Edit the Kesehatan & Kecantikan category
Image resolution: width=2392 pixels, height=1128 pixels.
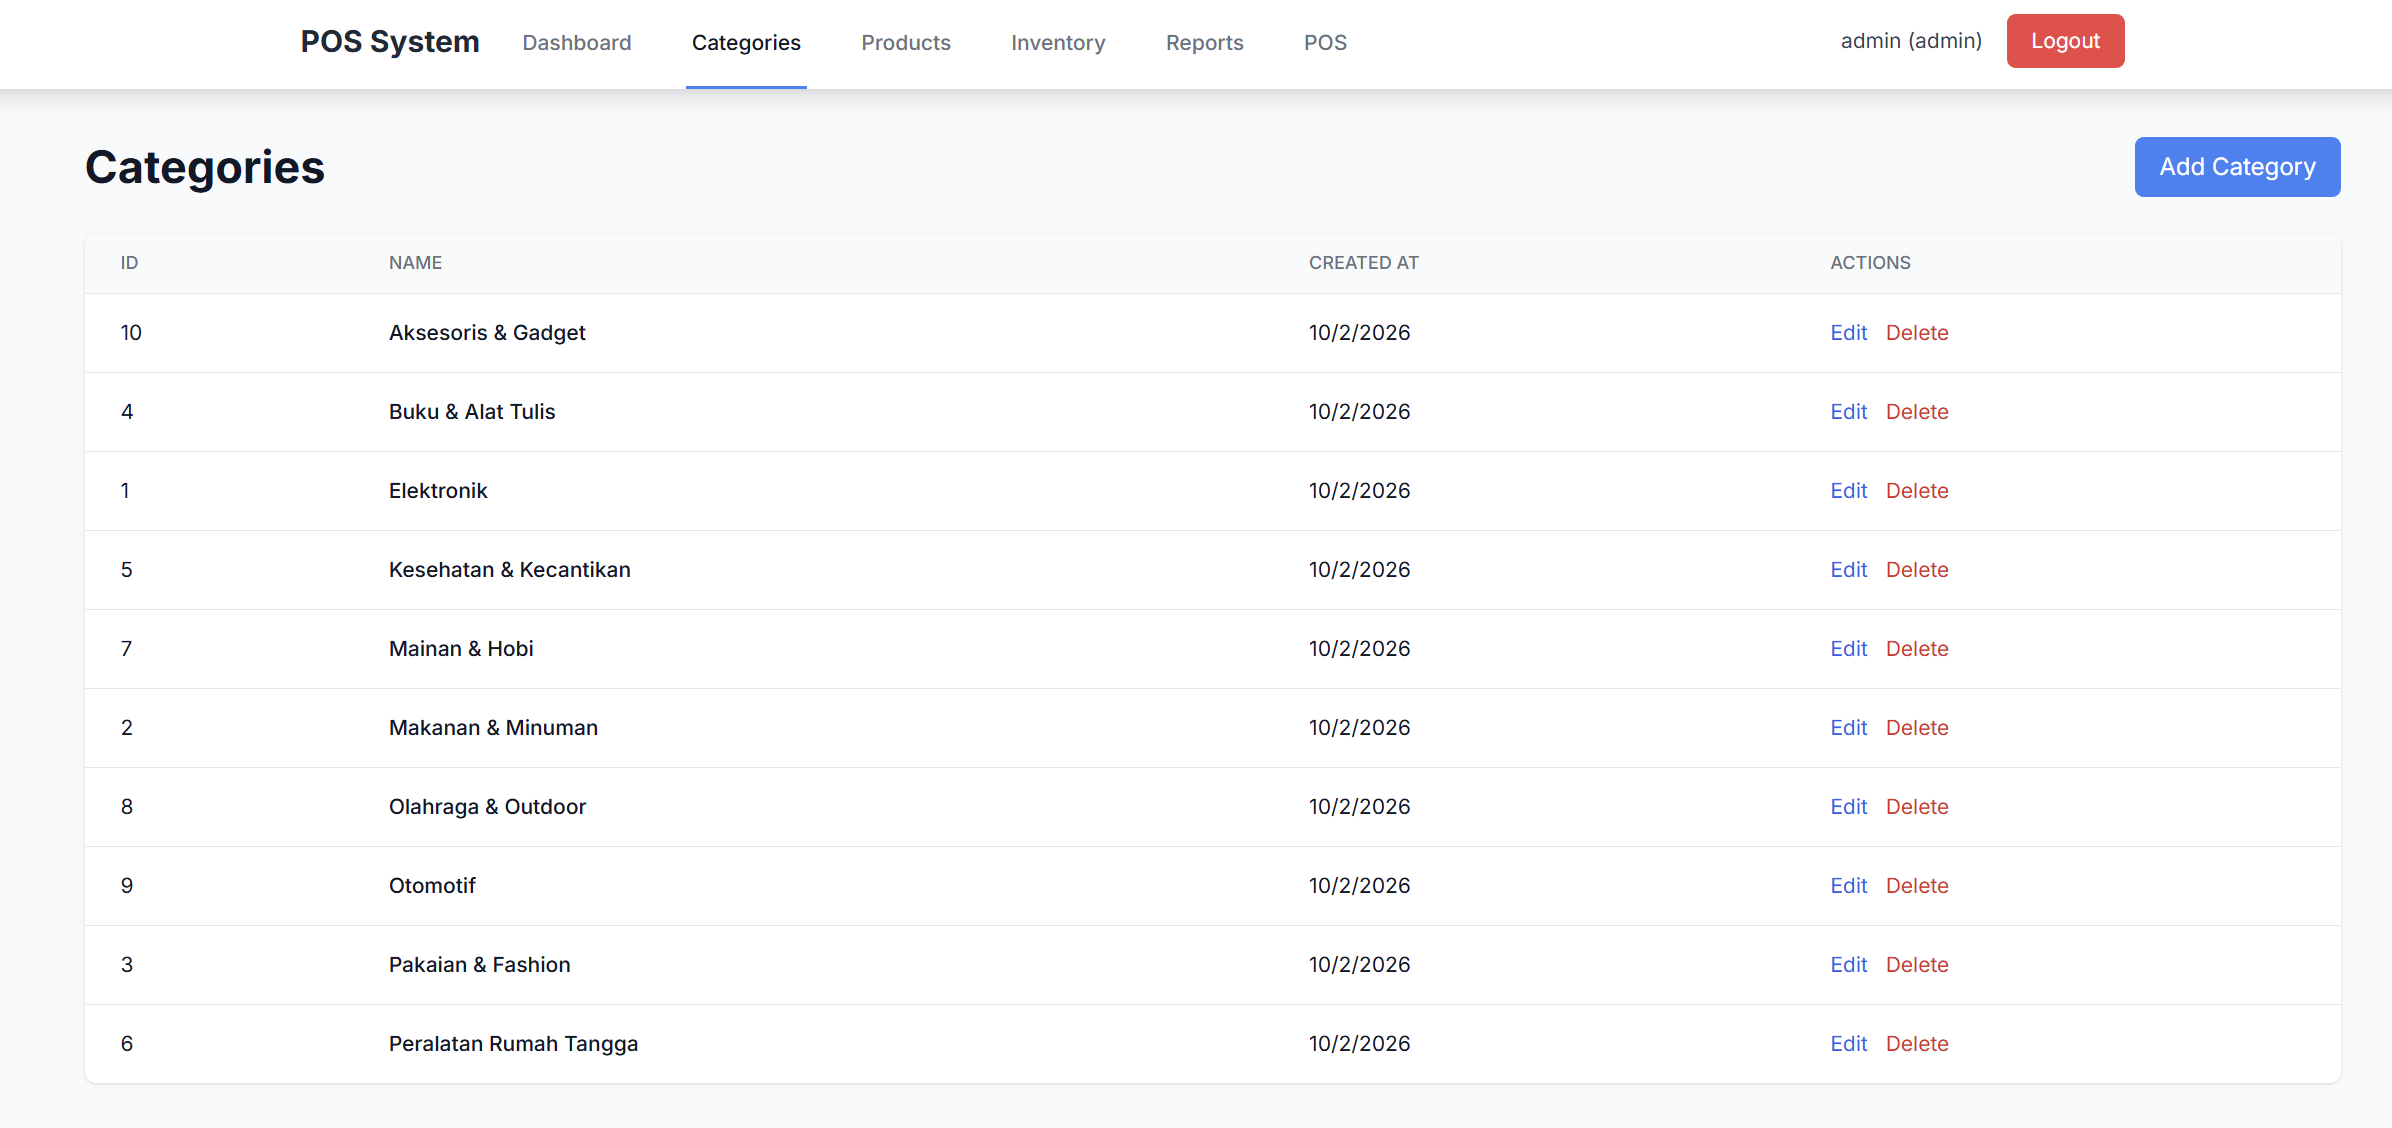1848,570
